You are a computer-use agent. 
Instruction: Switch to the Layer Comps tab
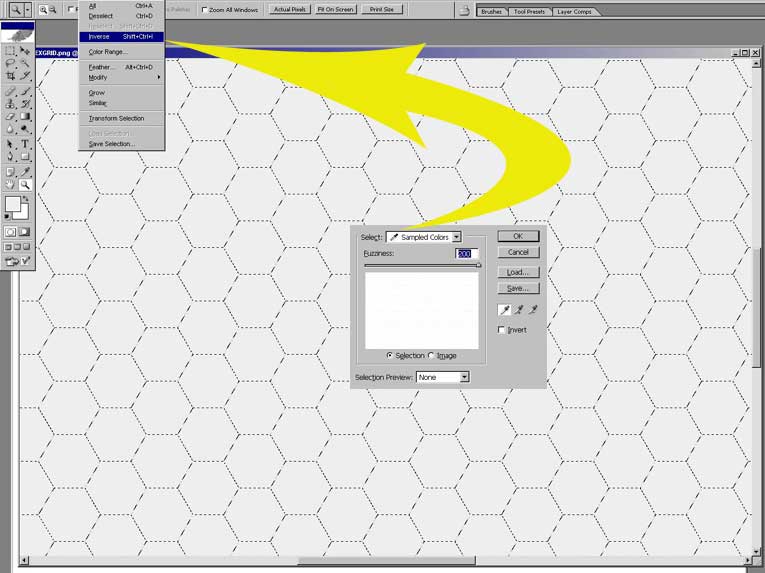[574, 11]
